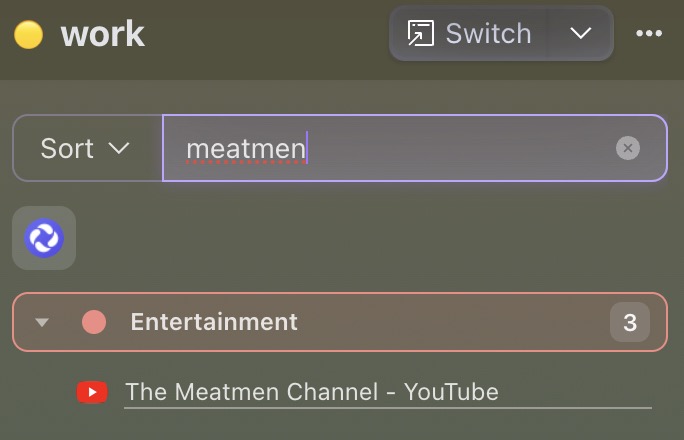The image size is (684, 440).
Task: Open the dropdown chevron beside Switch
Action: coord(581,34)
